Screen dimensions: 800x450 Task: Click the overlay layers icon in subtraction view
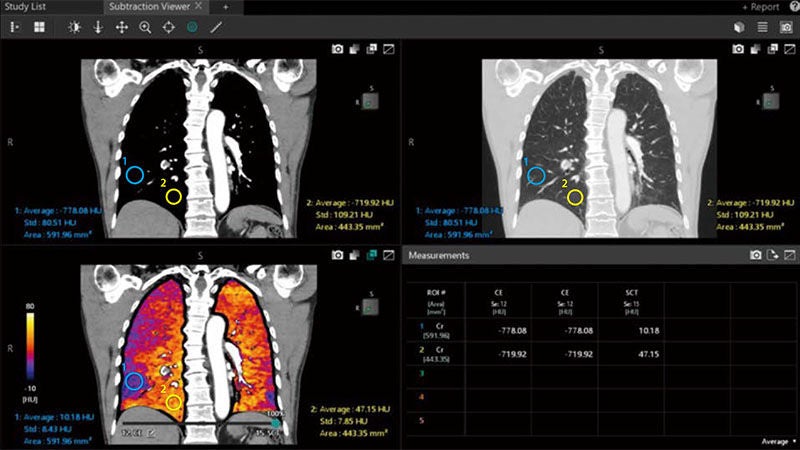[354, 255]
